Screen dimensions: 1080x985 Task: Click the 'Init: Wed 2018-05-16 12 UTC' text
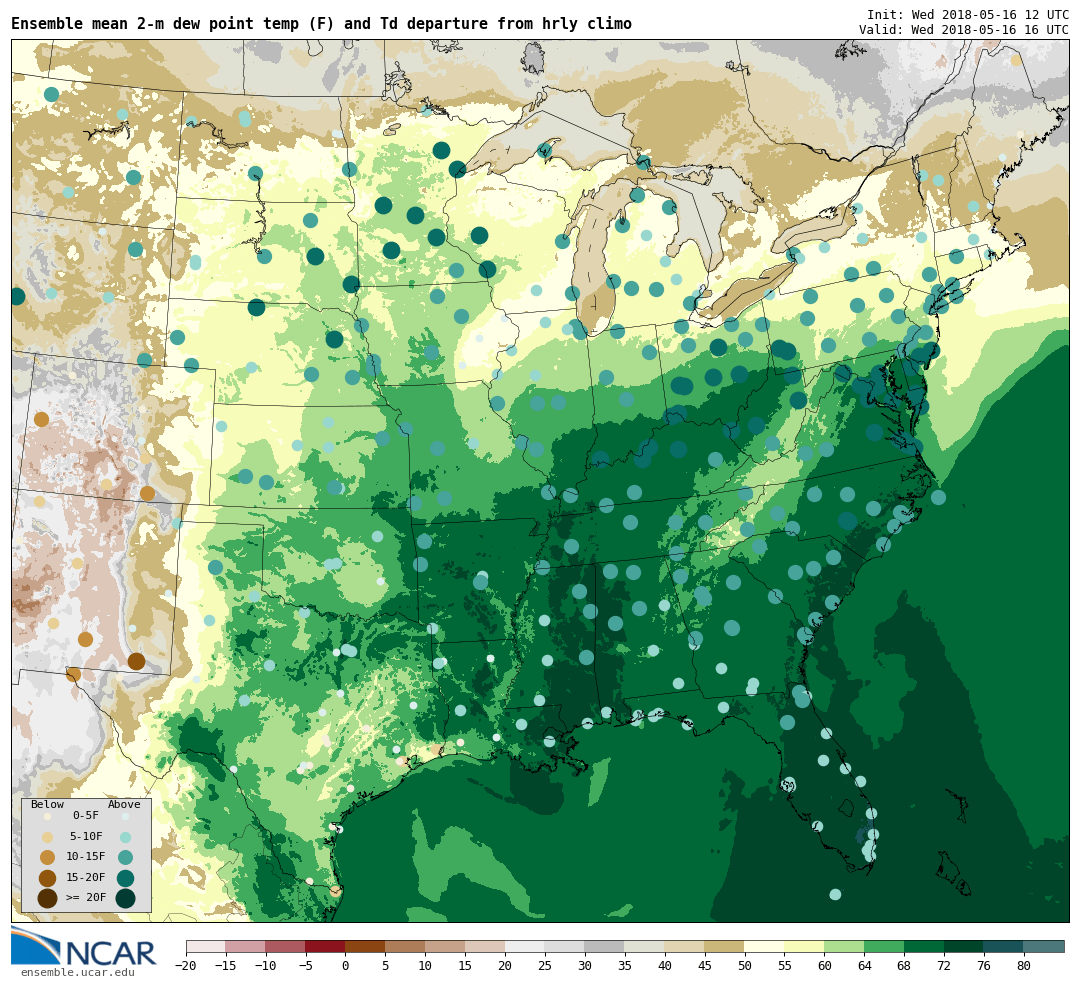[x=968, y=14]
